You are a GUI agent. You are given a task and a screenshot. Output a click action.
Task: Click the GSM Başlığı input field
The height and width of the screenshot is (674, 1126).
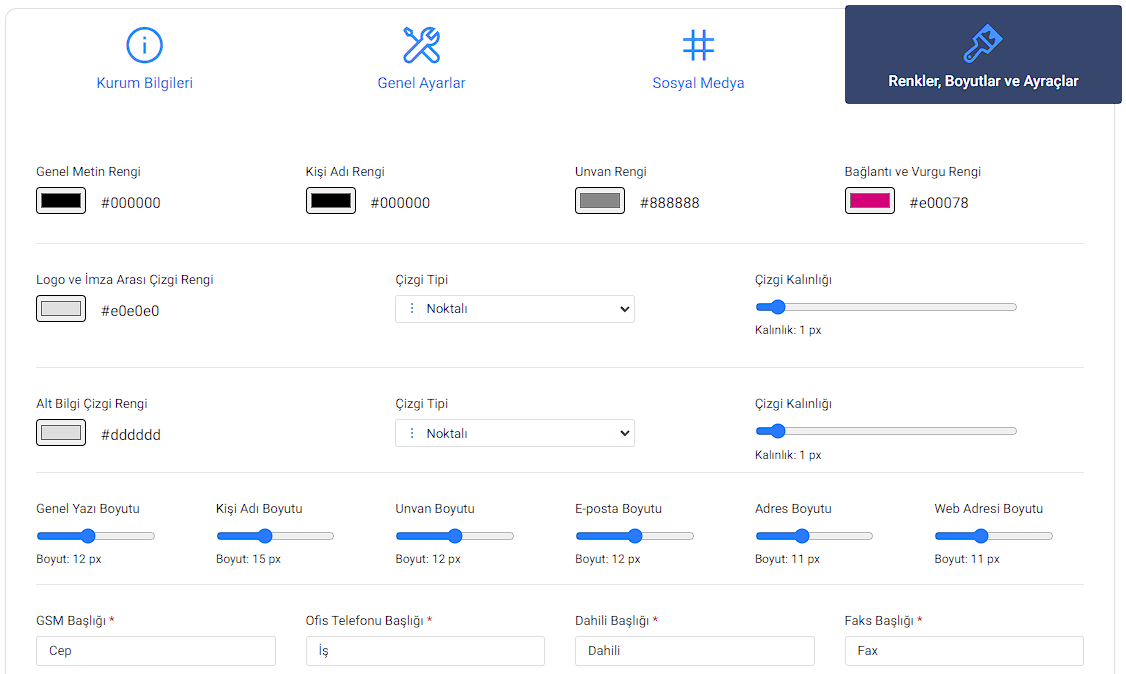pos(156,651)
